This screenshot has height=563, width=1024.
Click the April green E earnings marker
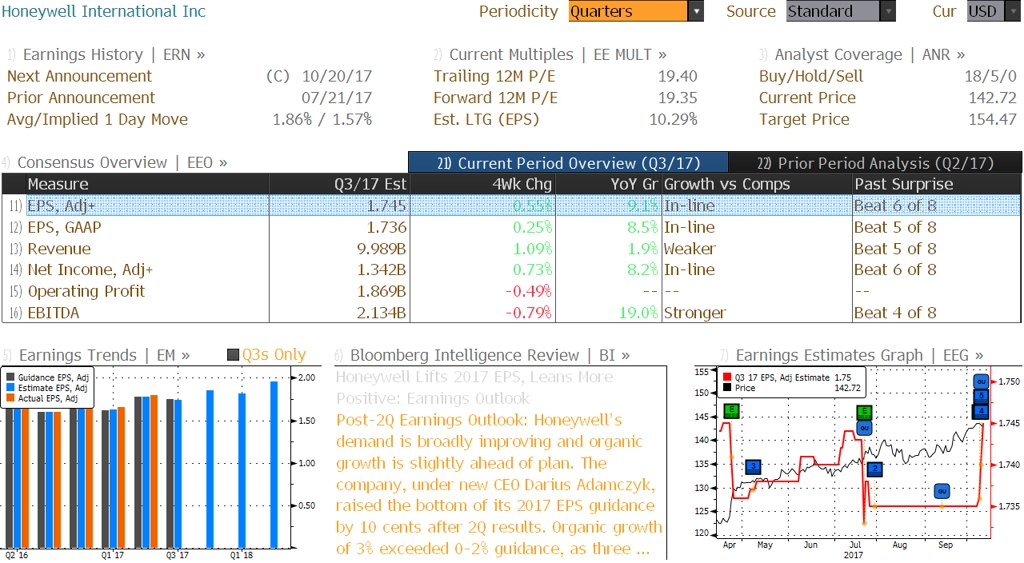coord(731,411)
